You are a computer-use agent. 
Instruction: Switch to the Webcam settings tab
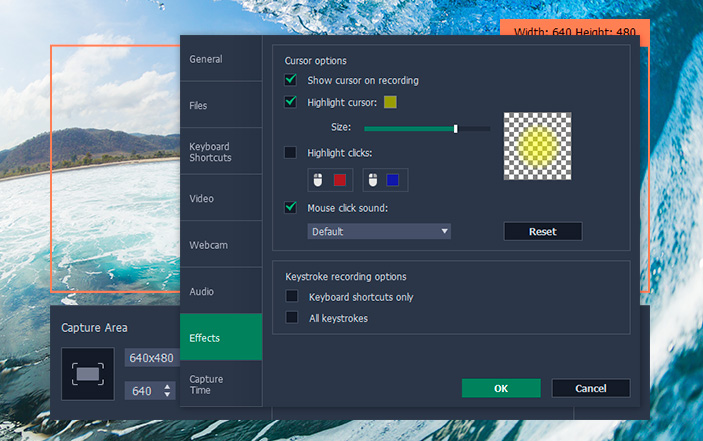point(221,245)
